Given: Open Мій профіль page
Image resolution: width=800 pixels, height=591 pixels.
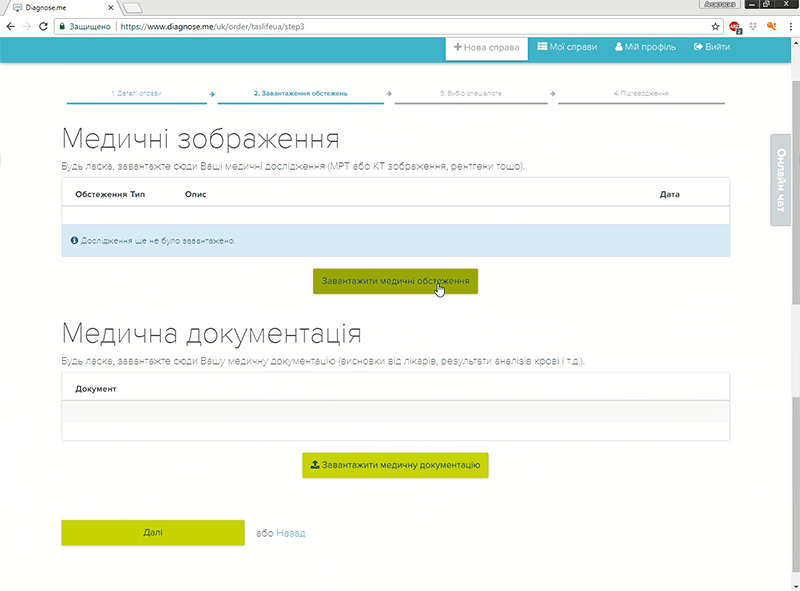Looking at the screenshot, I should tap(645, 47).
